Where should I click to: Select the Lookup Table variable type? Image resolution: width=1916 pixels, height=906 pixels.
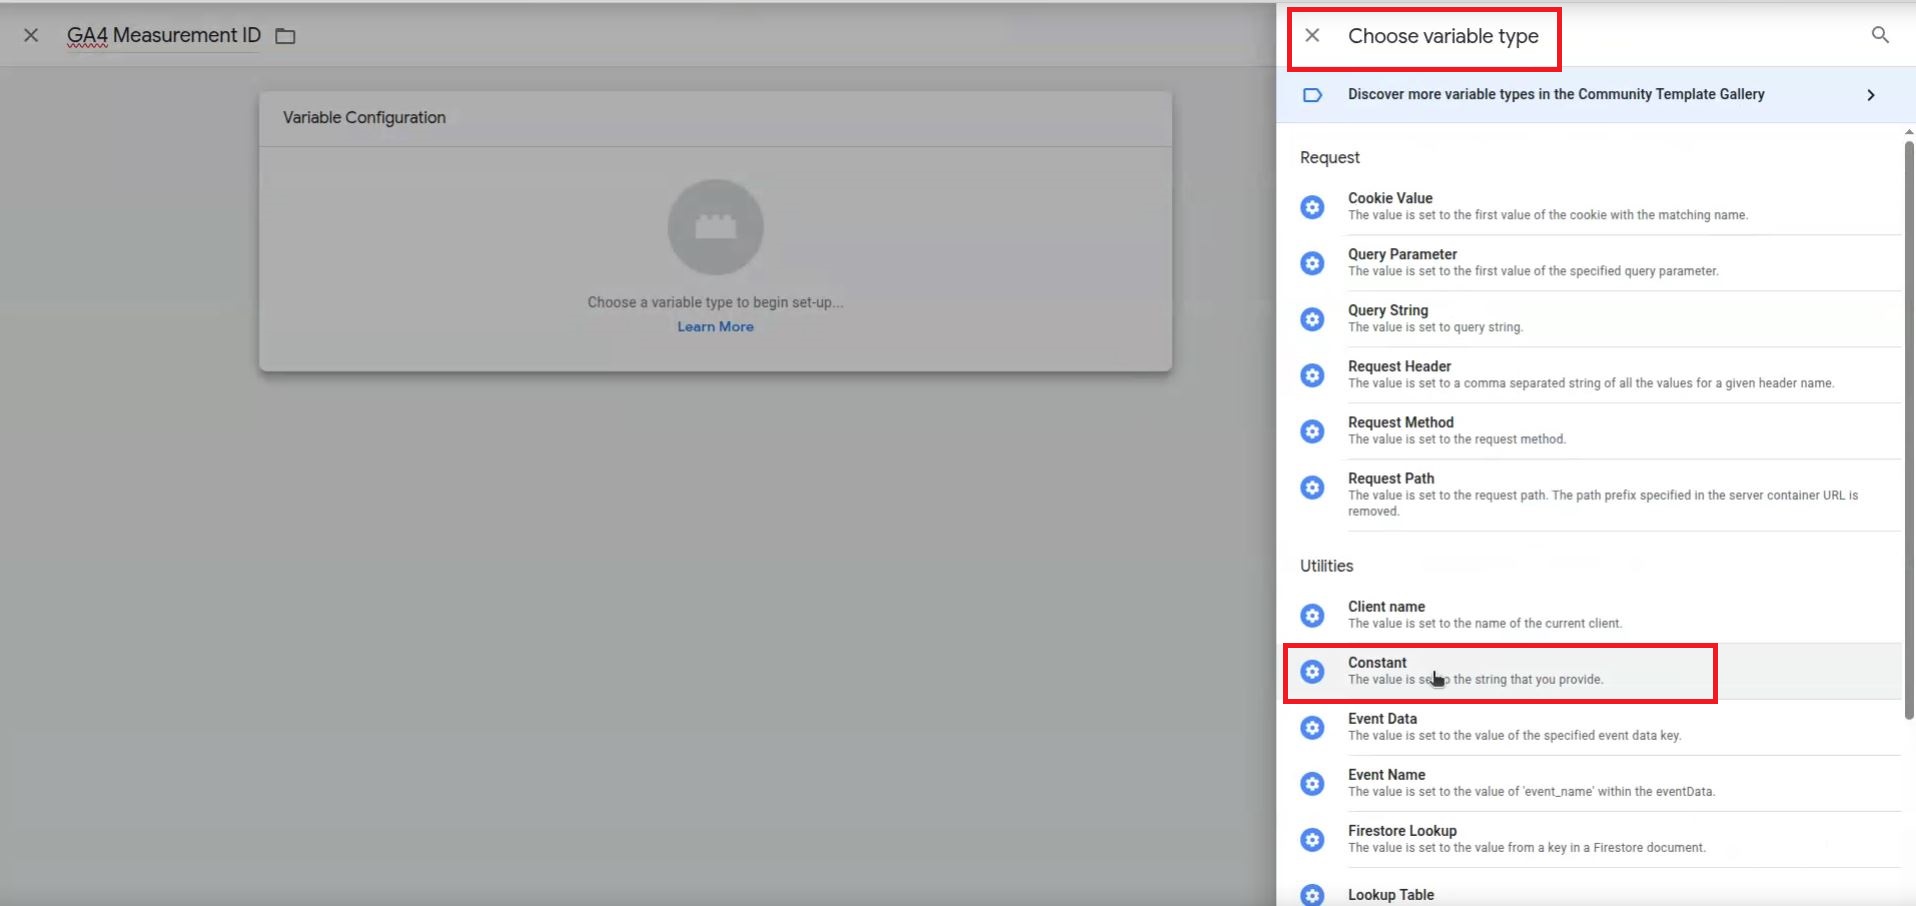click(1599, 889)
